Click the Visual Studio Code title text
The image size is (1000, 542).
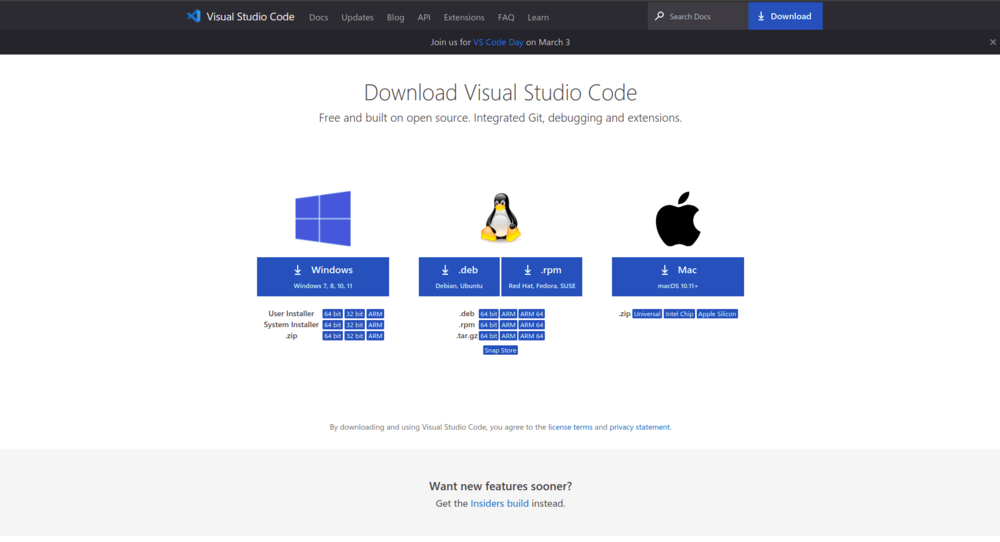[x=250, y=17]
